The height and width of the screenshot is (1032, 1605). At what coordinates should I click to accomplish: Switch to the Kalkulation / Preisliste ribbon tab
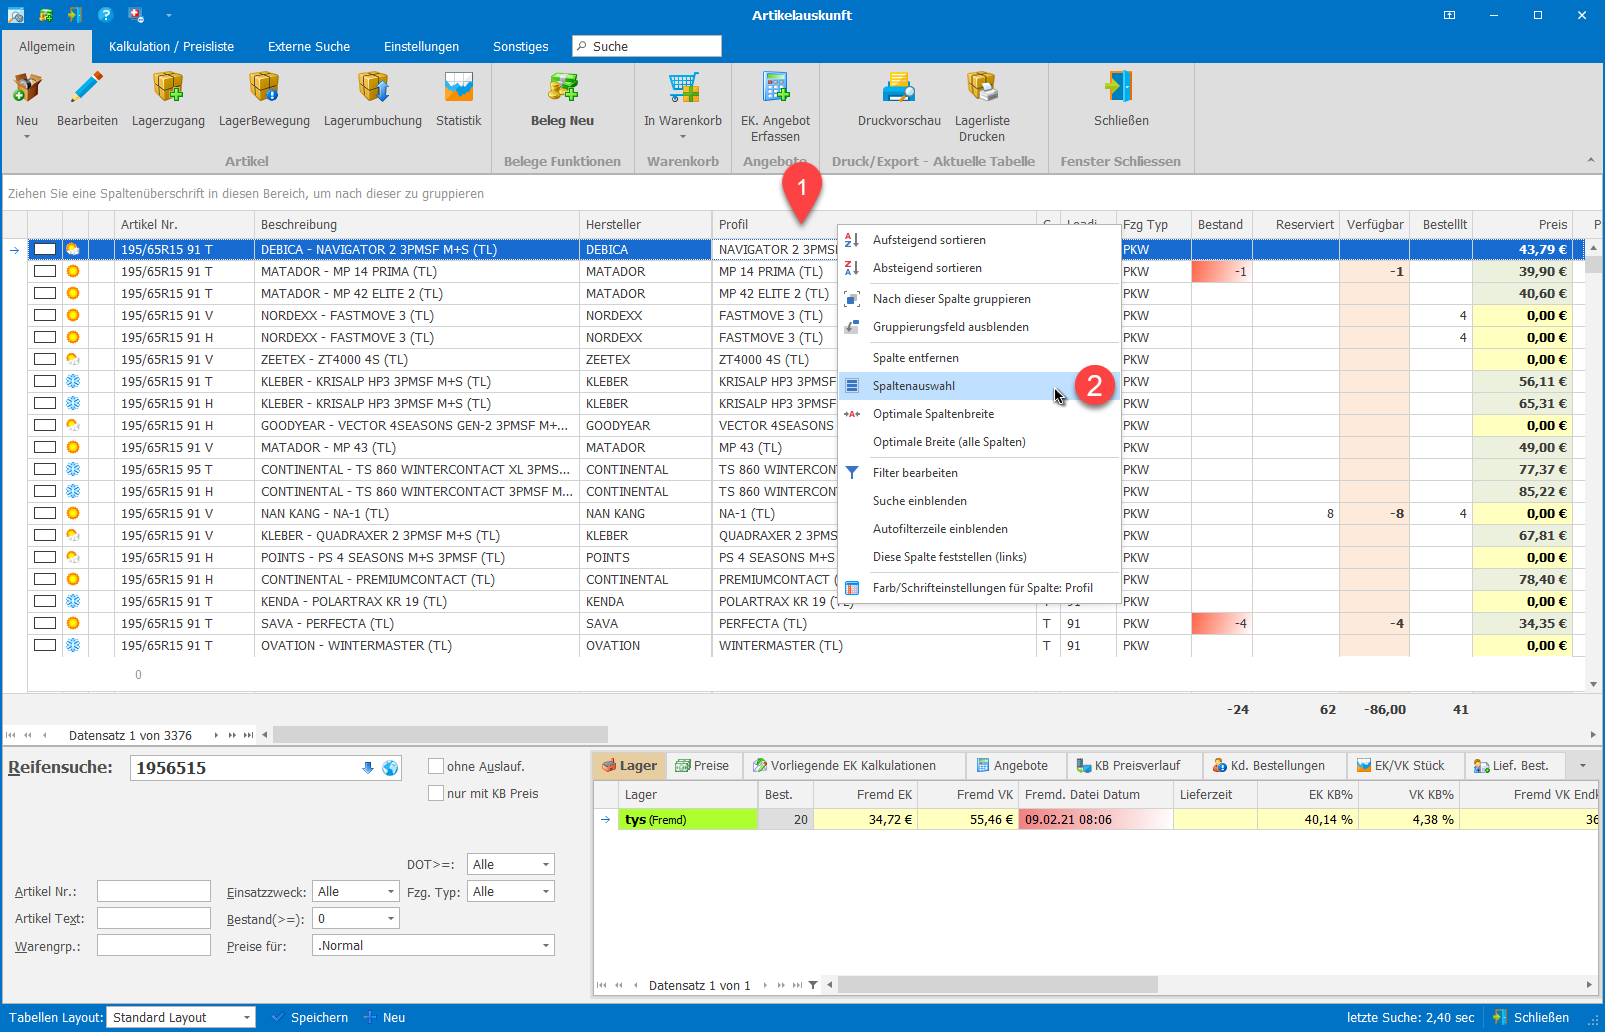171,46
